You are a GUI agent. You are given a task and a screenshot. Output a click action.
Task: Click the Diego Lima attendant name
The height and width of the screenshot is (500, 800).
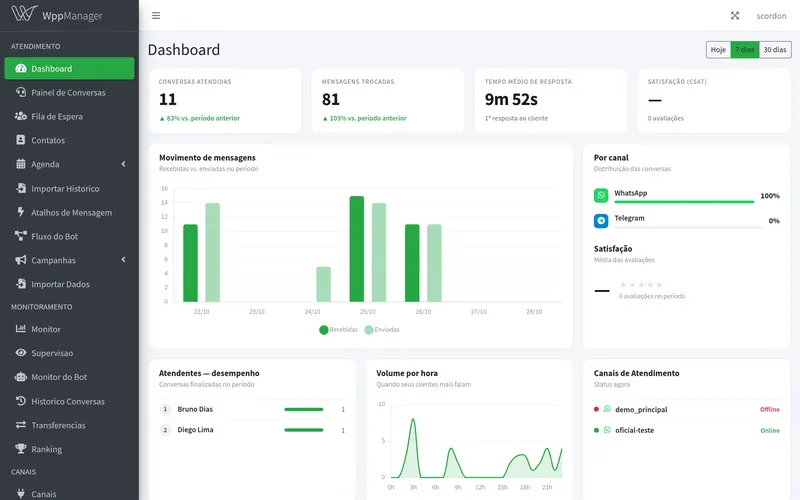pyautogui.click(x=195, y=430)
